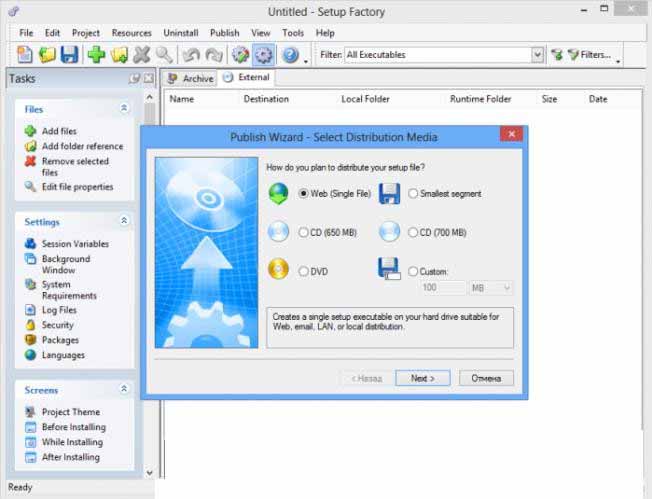Open Background Window settings

pyautogui.click(x=66, y=264)
